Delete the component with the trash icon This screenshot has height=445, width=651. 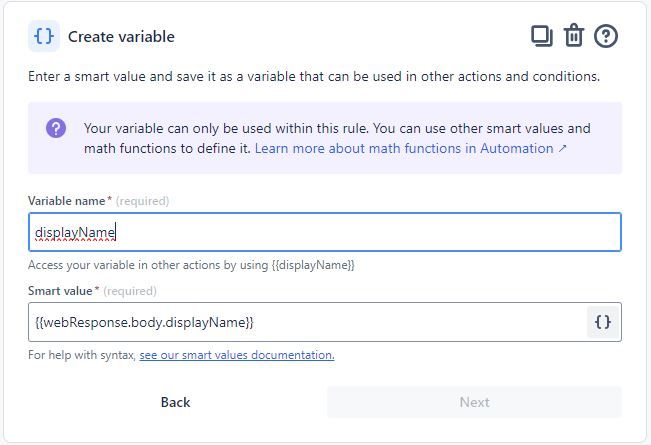point(573,36)
